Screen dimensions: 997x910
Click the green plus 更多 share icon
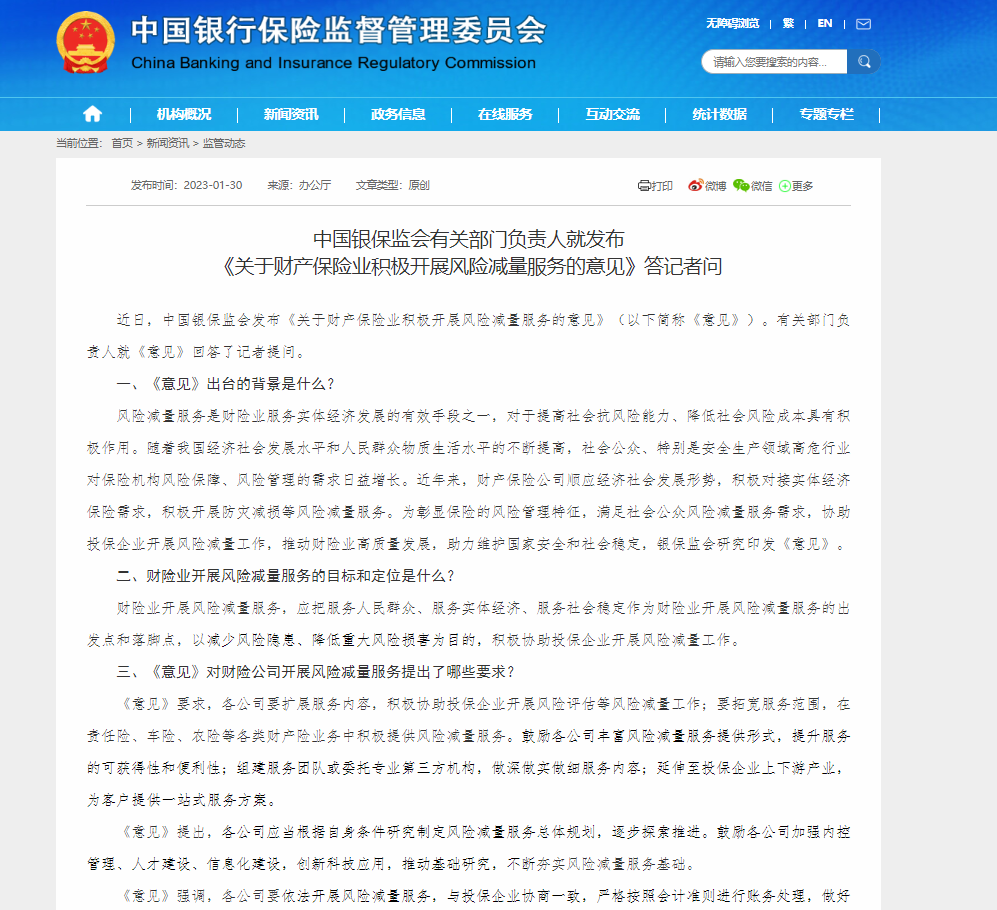[x=786, y=186]
